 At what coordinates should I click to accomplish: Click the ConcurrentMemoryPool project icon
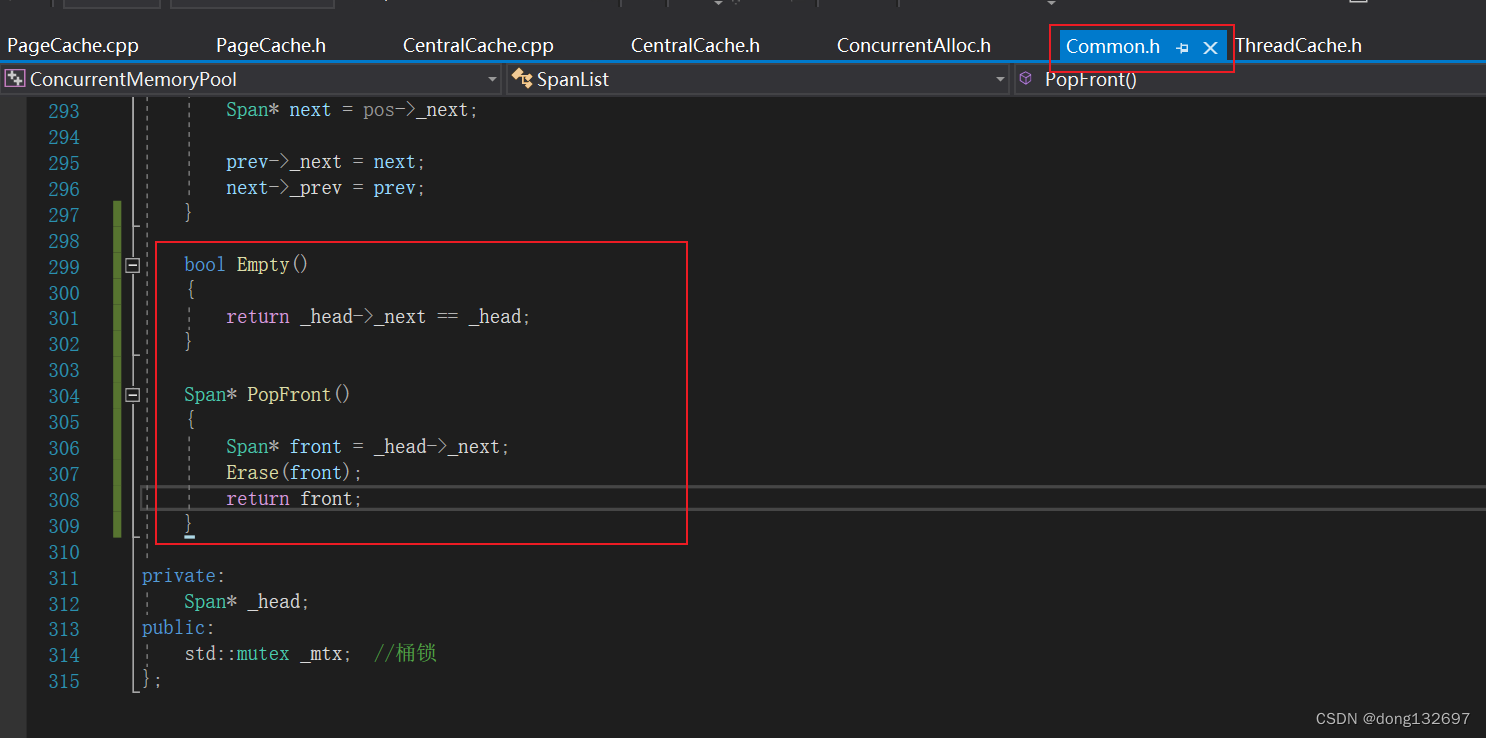[x=15, y=79]
